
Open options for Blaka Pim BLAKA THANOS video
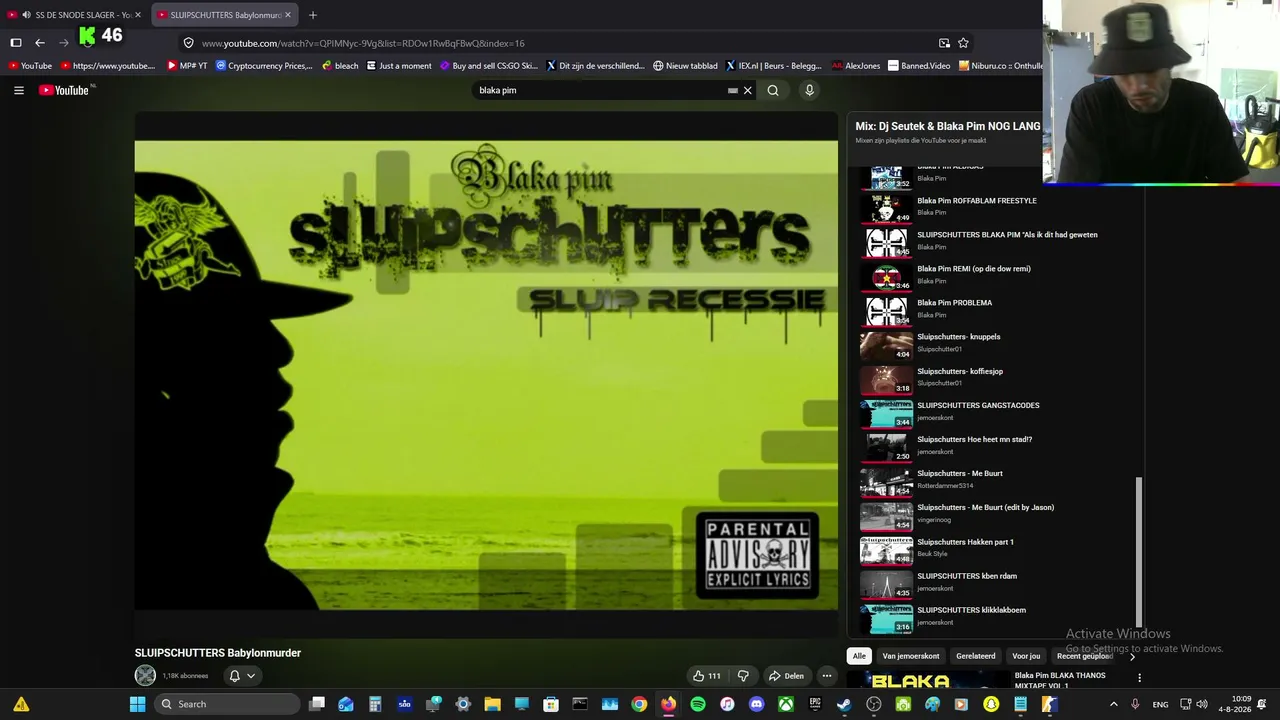click(x=1139, y=678)
